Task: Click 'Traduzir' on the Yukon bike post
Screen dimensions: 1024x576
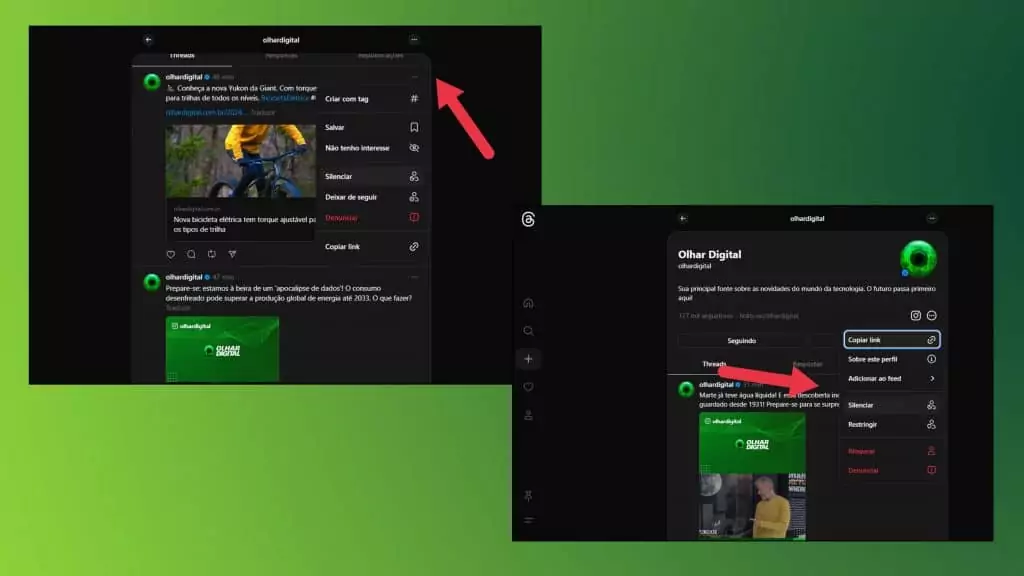Action: click(263, 112)
